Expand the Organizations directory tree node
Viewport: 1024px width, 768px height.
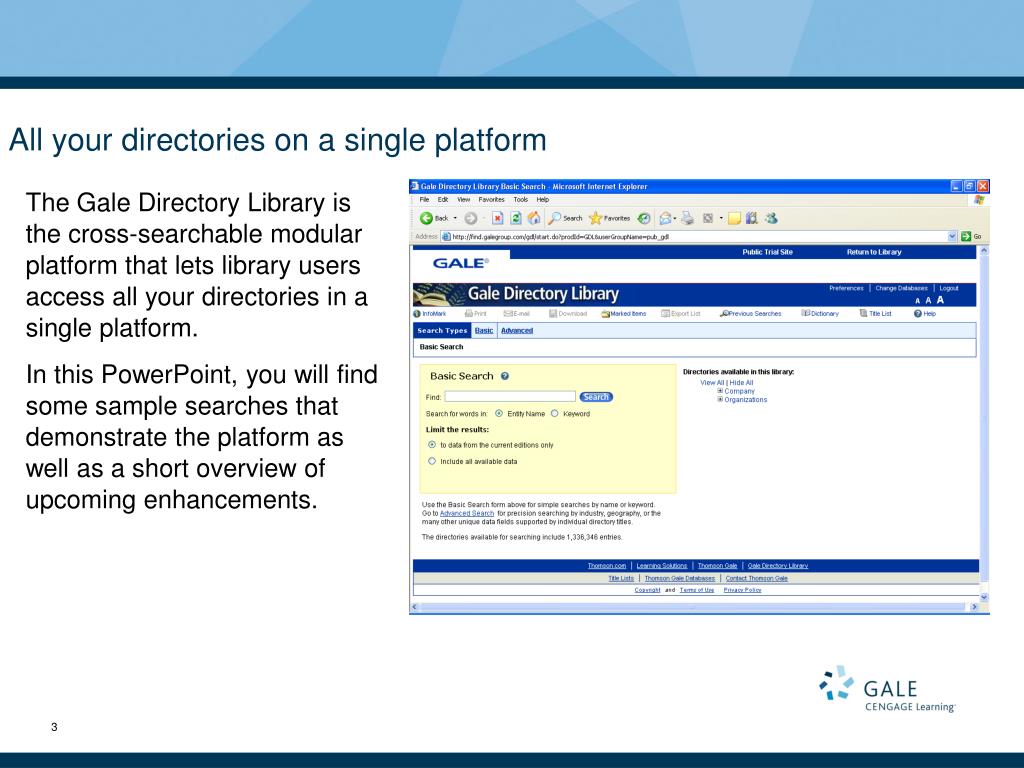(720, 400)
